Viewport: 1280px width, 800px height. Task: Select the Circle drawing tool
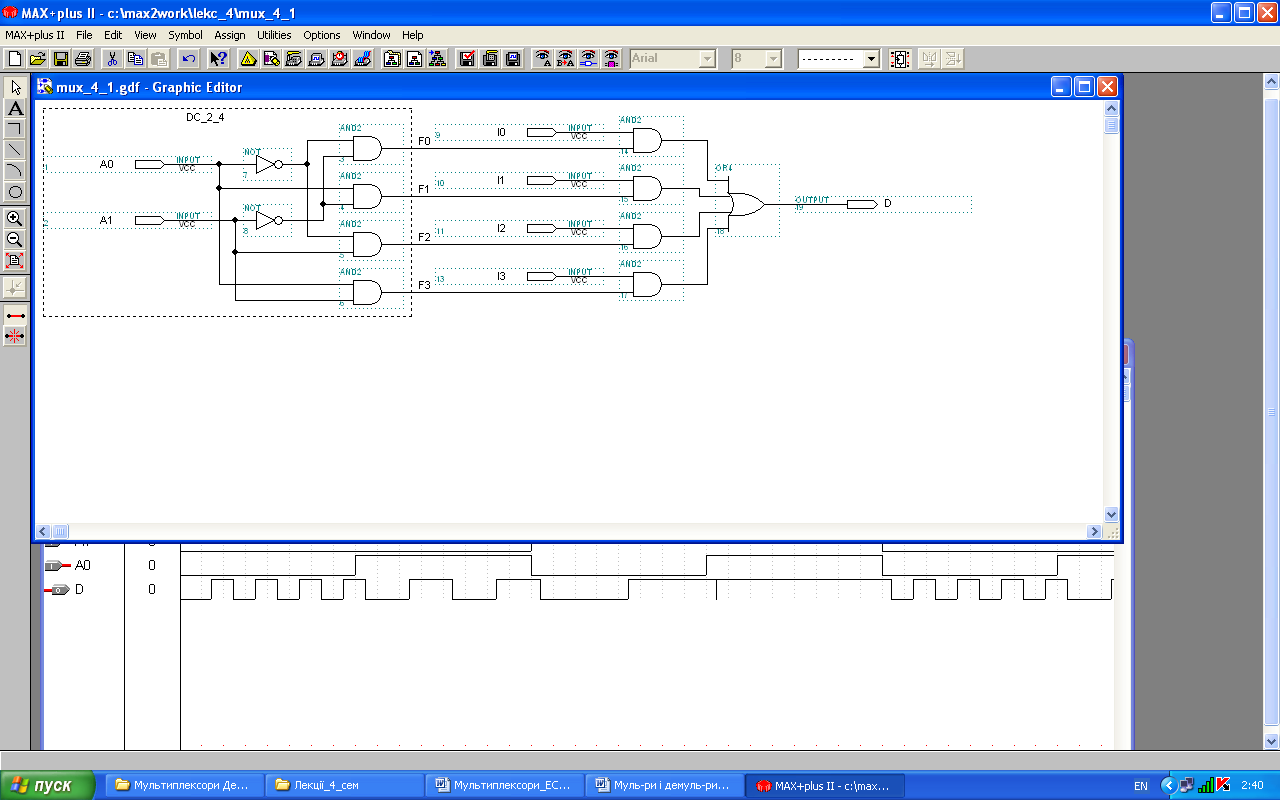(x=15, y=192)
